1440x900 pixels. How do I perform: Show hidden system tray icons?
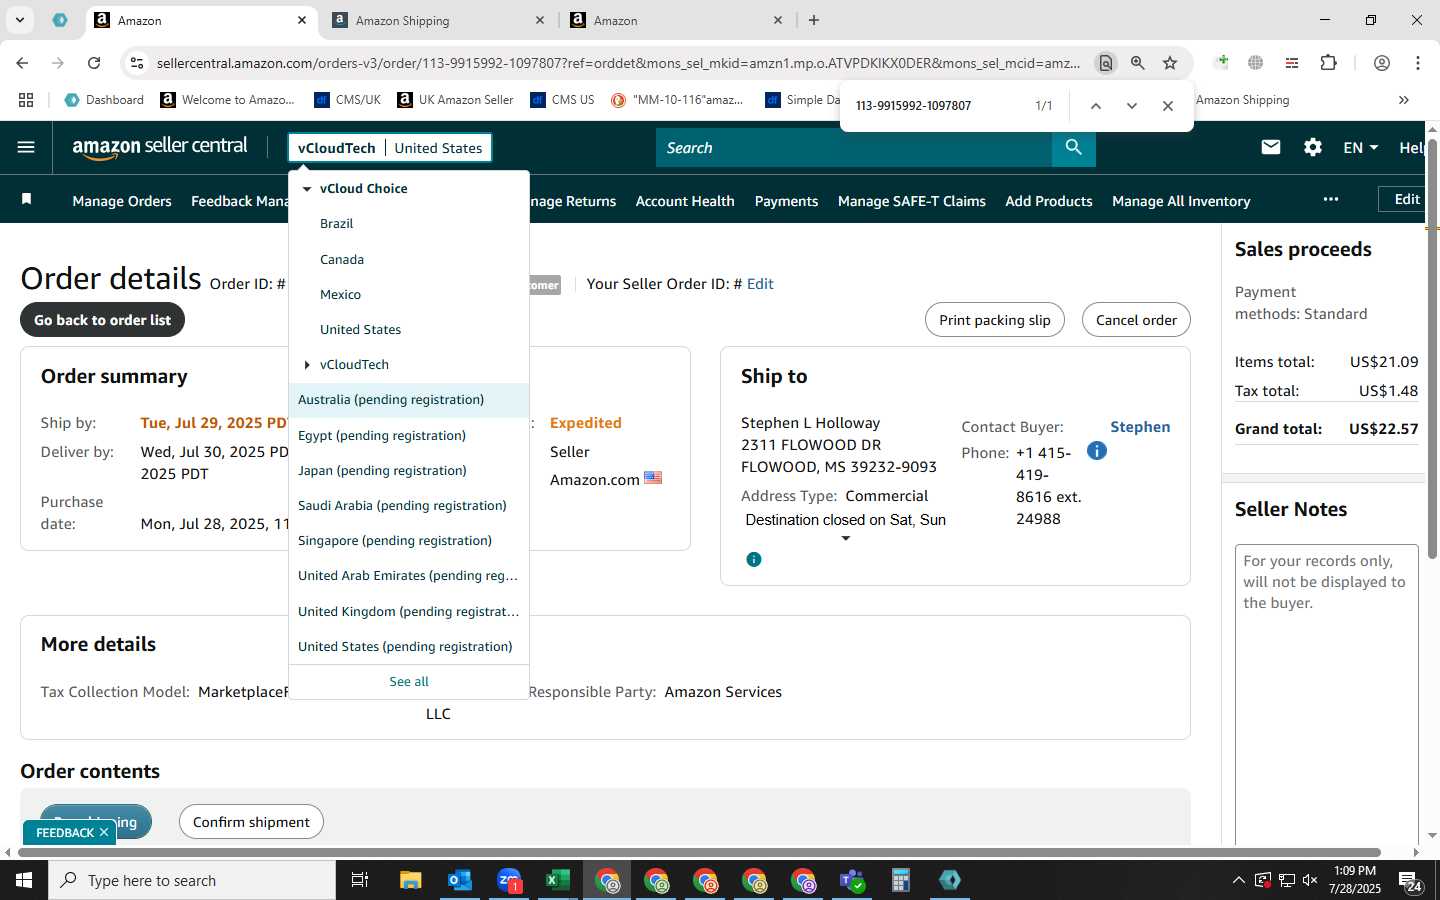1238,880
